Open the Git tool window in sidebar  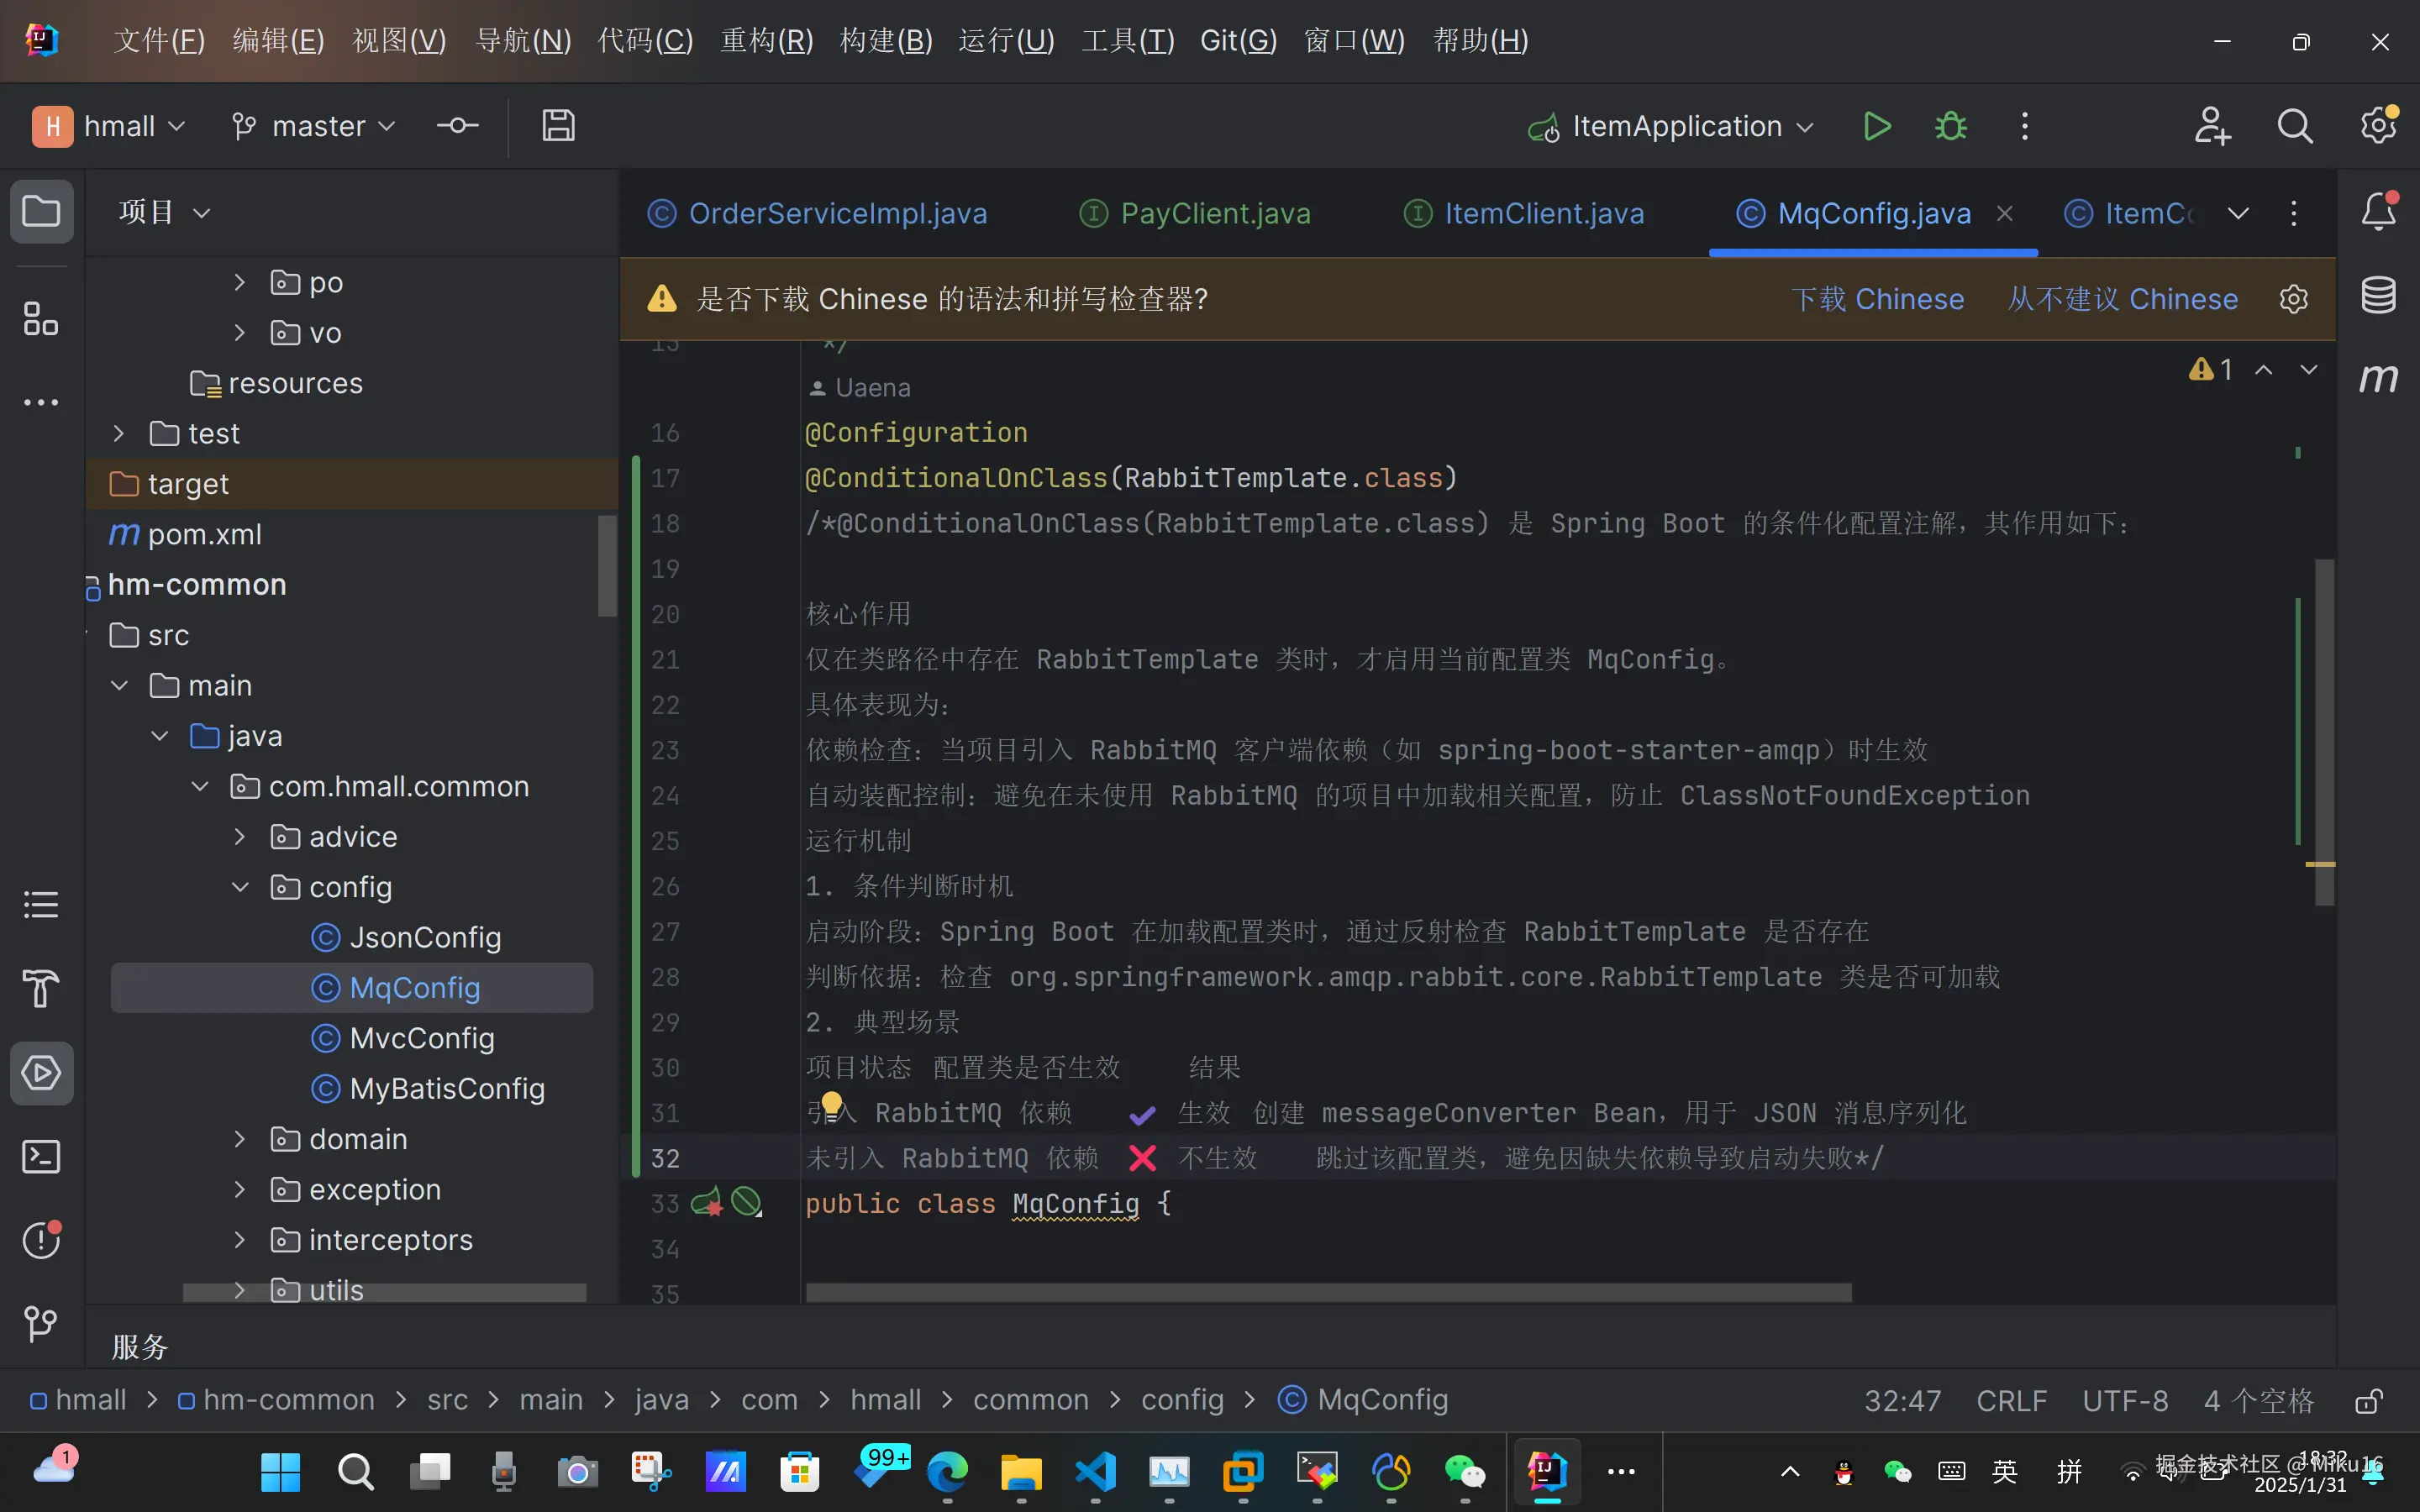point(41,1324)
